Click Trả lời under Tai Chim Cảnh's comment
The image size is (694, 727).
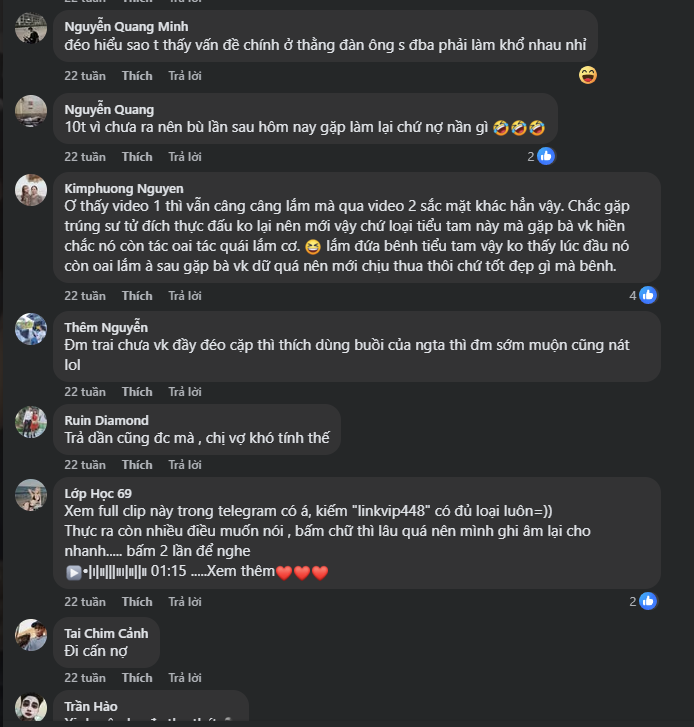185,676
